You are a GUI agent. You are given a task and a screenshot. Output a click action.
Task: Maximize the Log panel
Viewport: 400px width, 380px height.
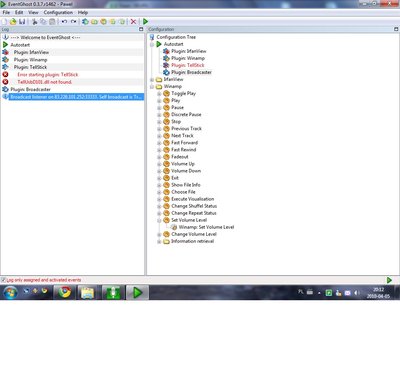pos(141,29)
